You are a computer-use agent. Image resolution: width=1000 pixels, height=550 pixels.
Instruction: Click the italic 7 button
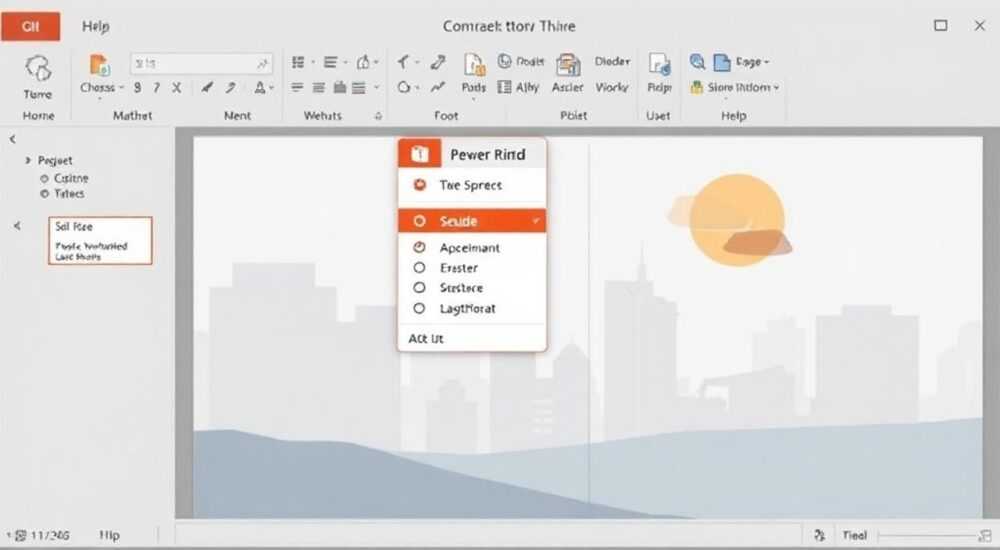click(157, 88)
